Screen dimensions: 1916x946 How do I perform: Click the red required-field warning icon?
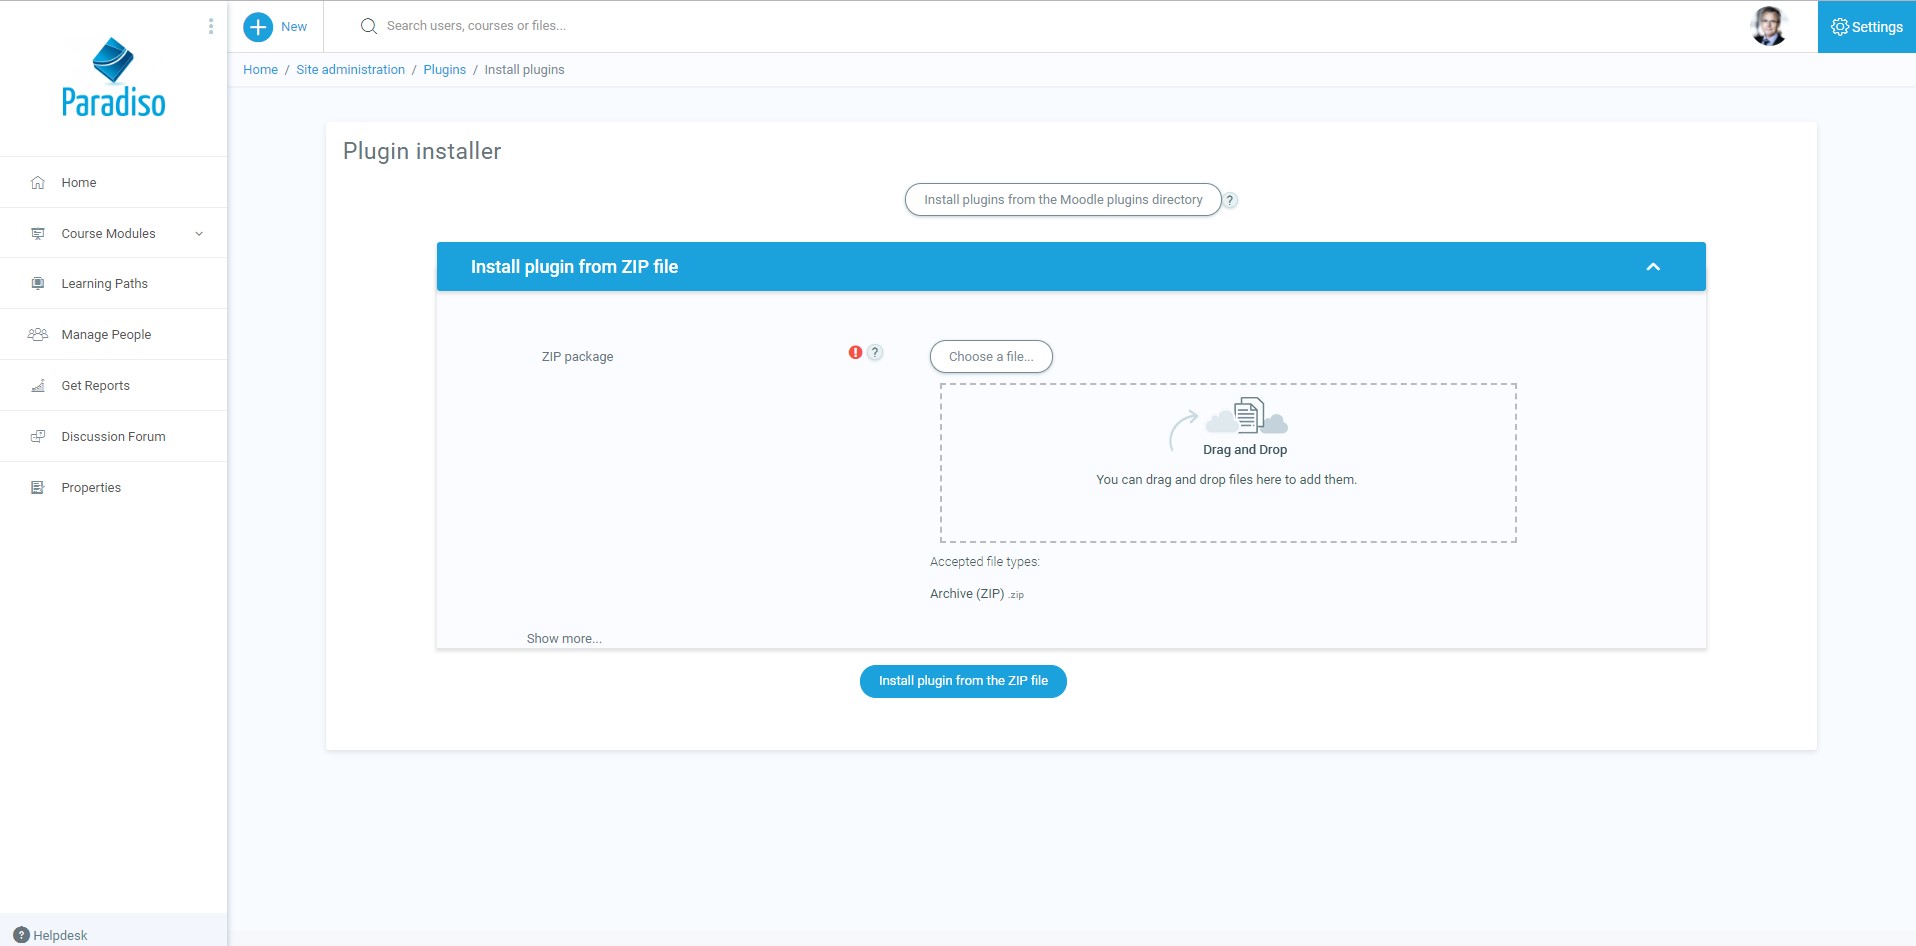pos(855,352)
